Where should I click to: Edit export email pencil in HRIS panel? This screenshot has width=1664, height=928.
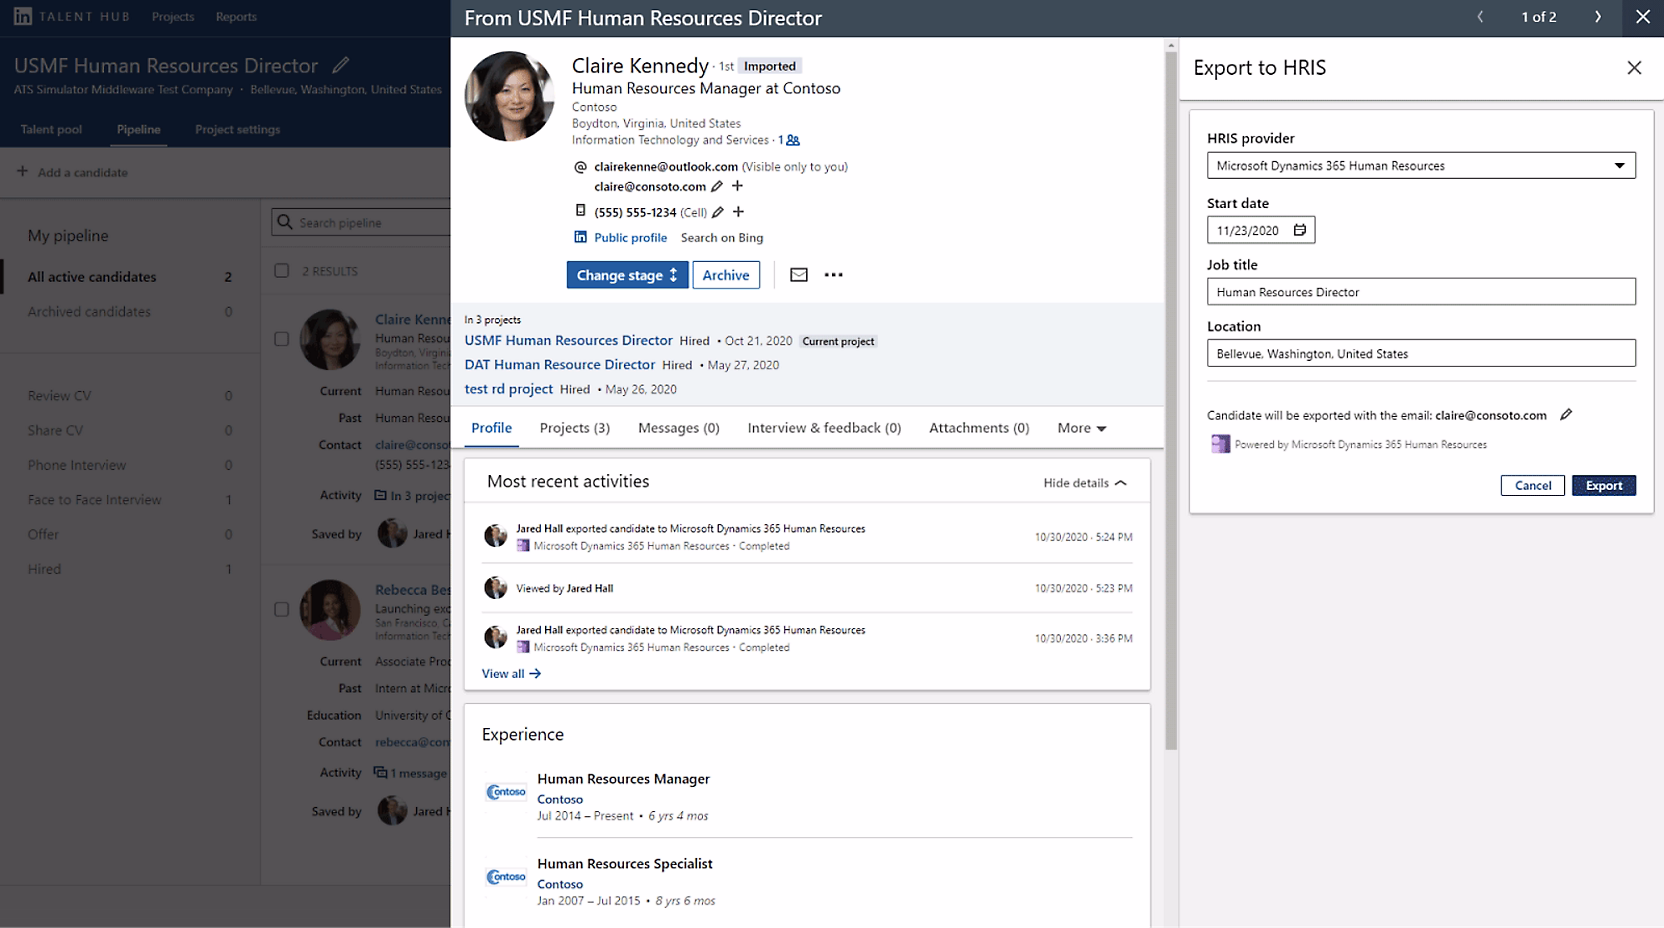point(1566,415)
